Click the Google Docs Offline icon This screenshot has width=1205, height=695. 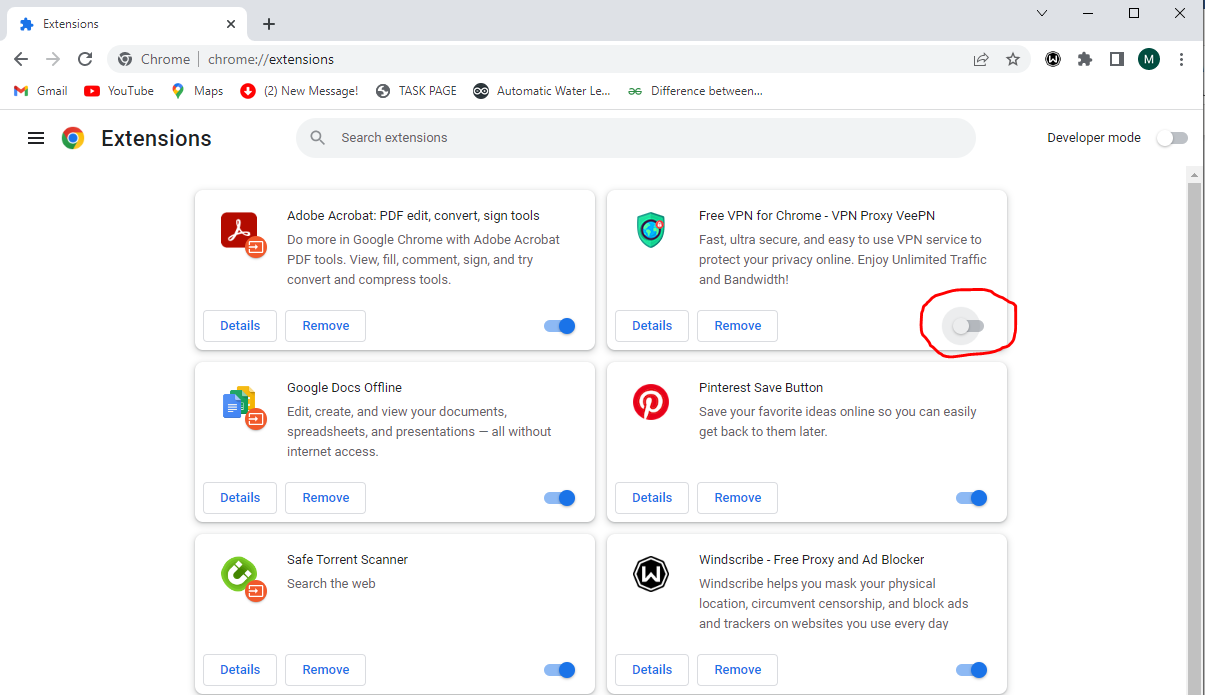click(x=242, y=406)
